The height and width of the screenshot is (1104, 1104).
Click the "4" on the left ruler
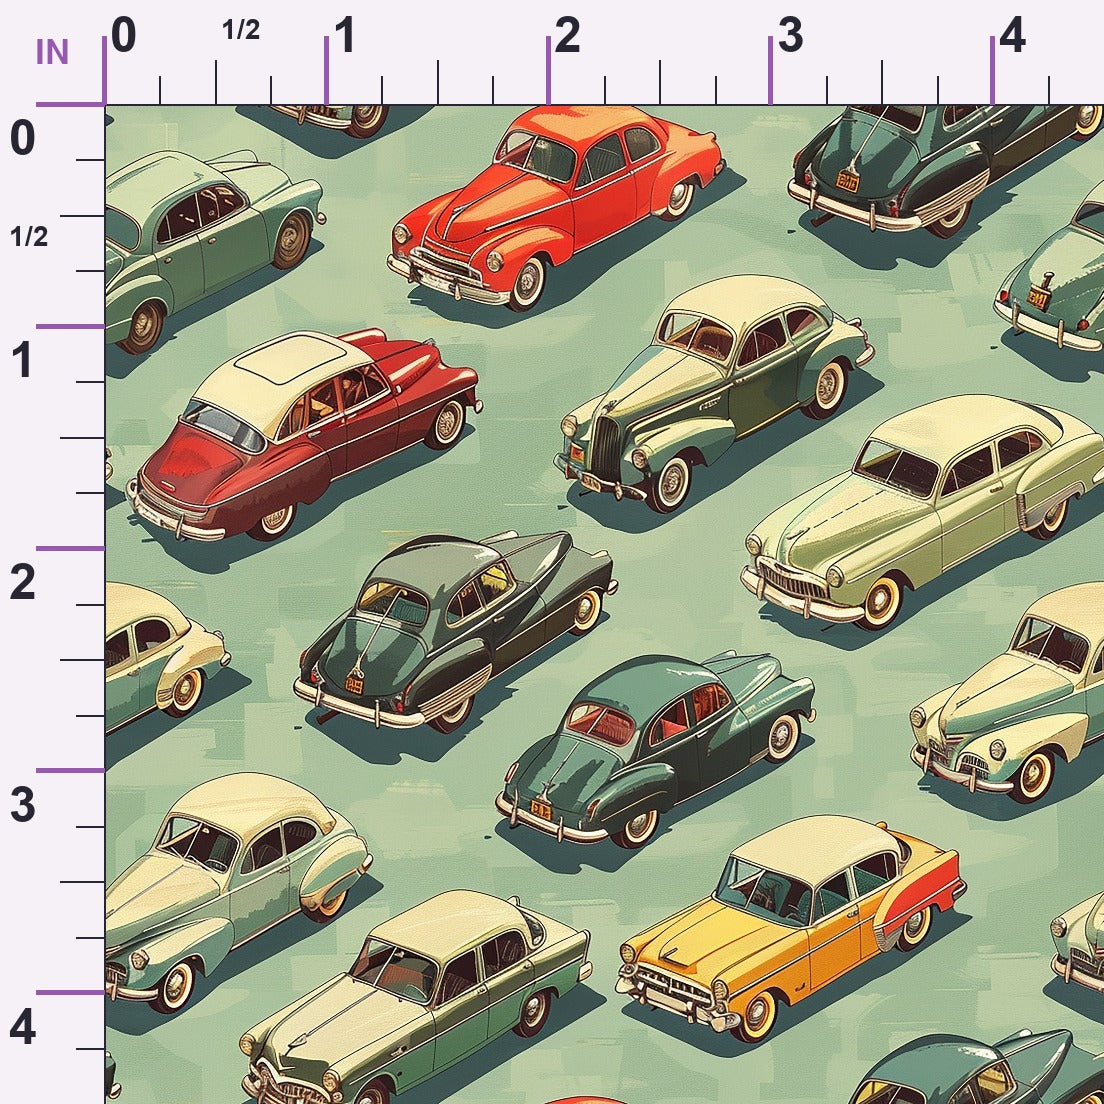tap(23, 1027)
